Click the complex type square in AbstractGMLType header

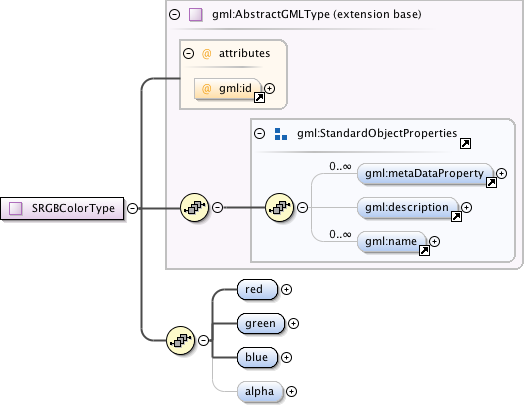(196, 15)
